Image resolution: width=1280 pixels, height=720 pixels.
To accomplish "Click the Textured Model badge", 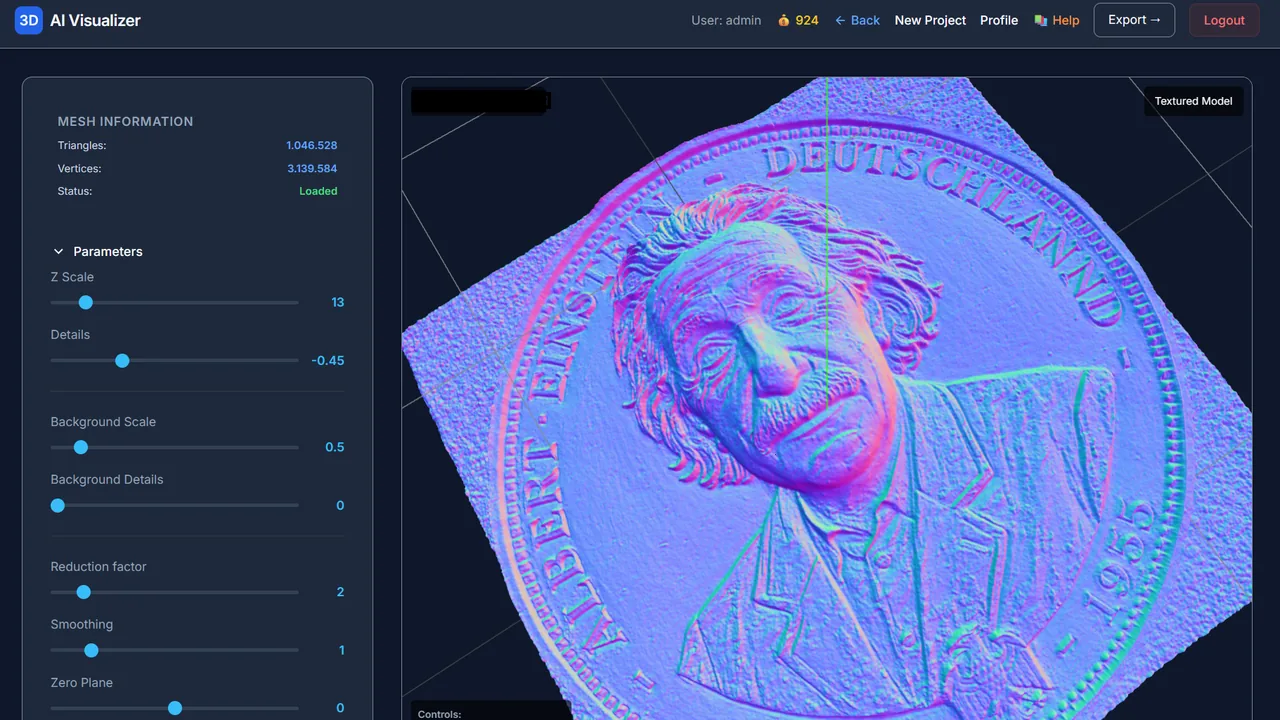I will coord(1193,101).
